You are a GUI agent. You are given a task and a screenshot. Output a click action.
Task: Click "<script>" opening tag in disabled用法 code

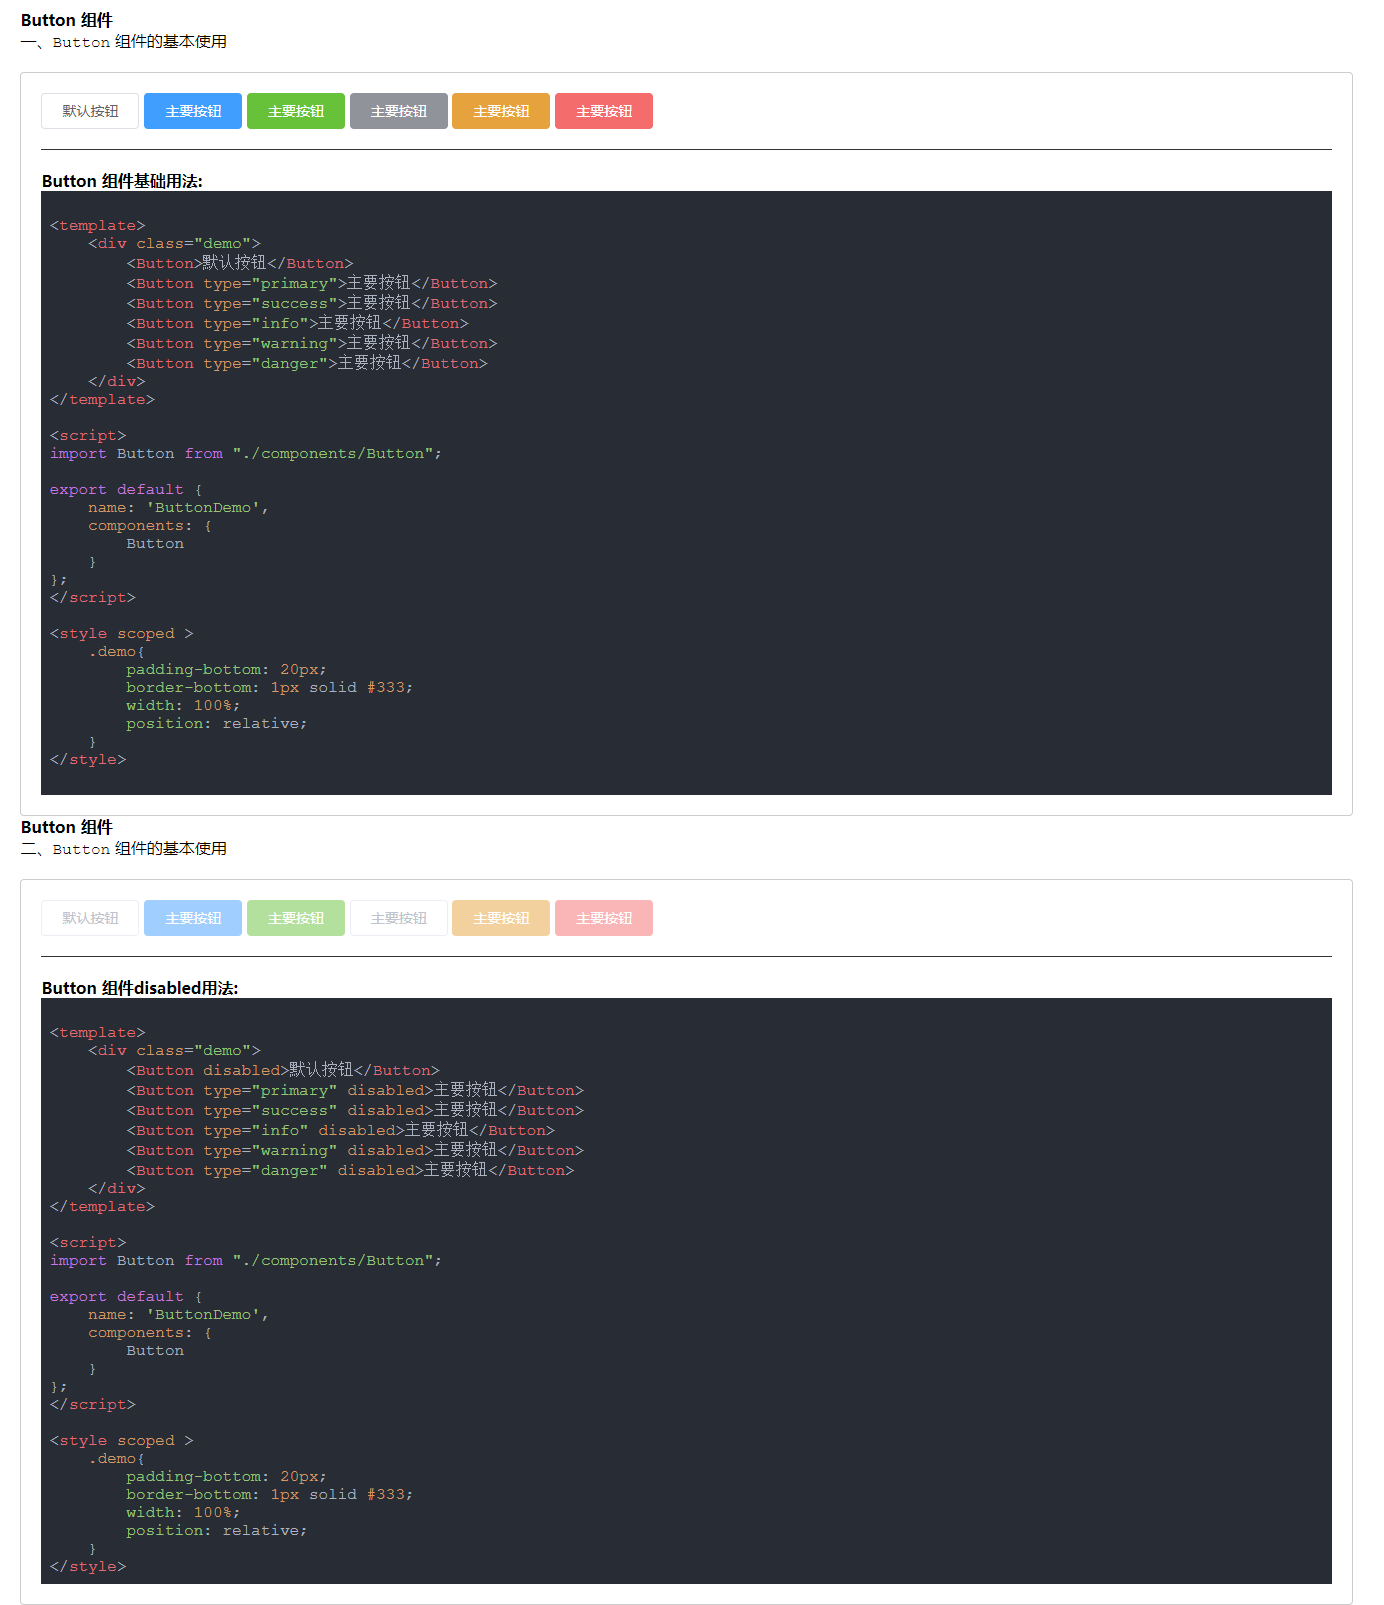[88, 1243]
